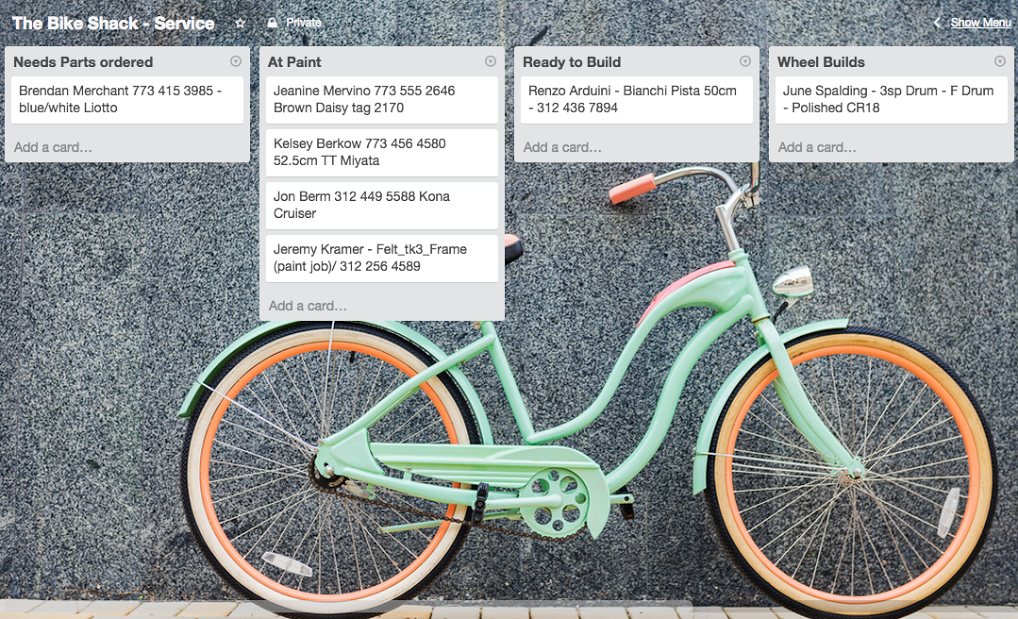
Task: Open Renzo Arduini Bianchi Pista card
Action: [x=637, y=100]
